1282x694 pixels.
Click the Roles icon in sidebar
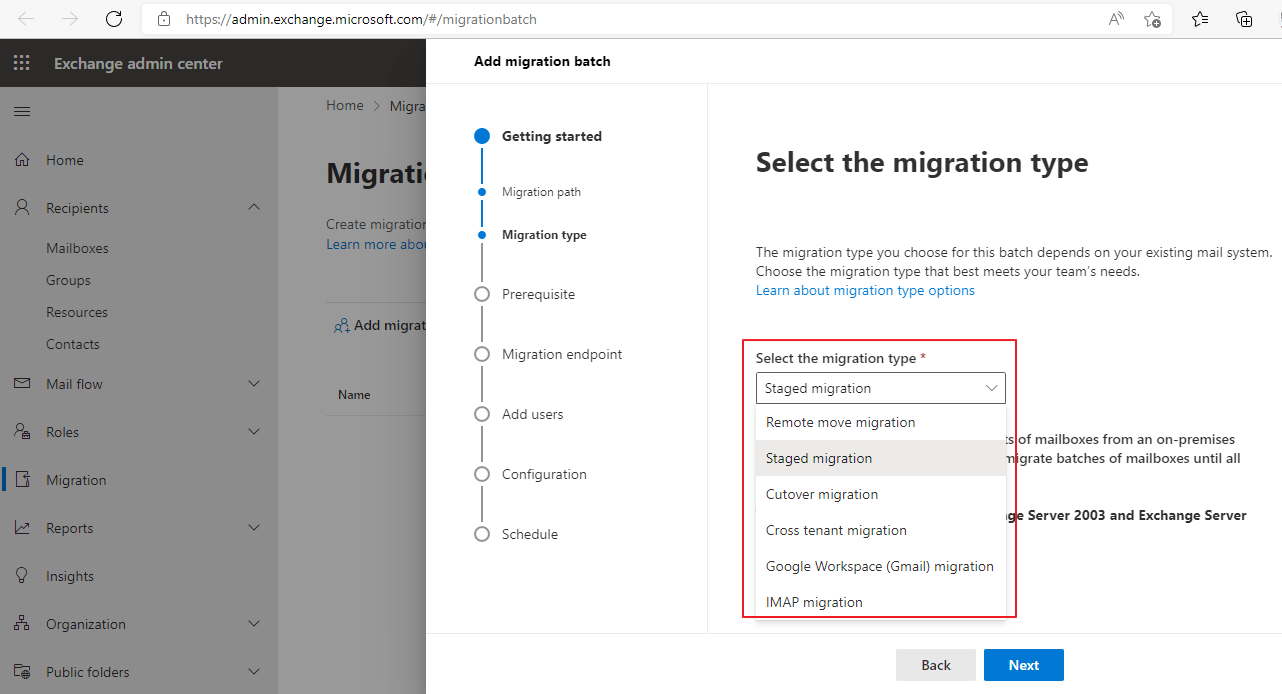click(22, 432)
